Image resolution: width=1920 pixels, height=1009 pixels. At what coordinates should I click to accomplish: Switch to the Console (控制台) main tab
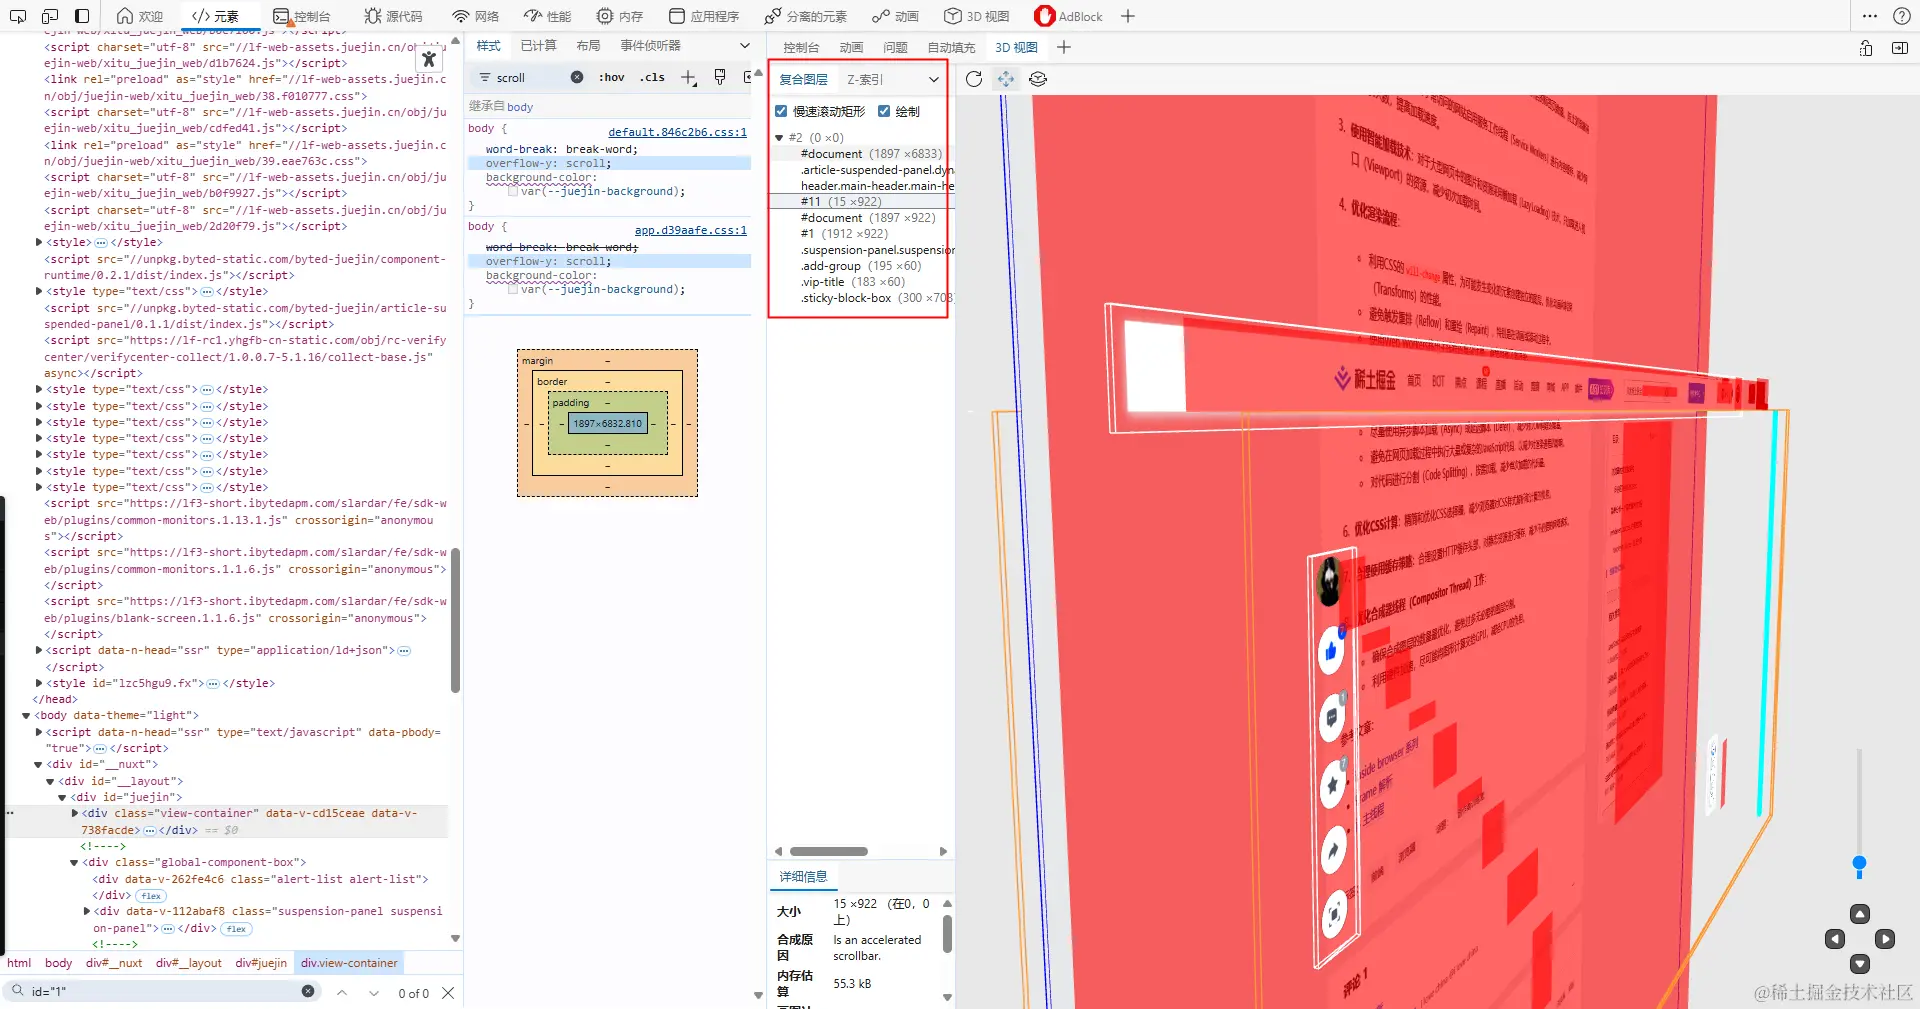click(302, 16)
